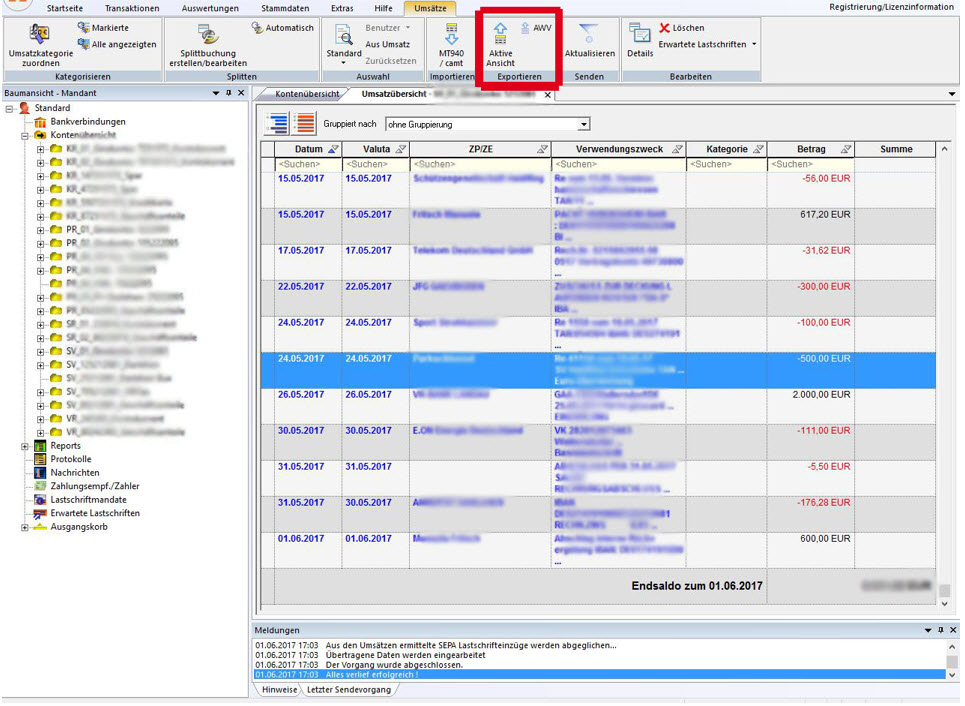
Task: Open the Extras ribbon tab
Action: pyautogui.click(x=342, y=8)
